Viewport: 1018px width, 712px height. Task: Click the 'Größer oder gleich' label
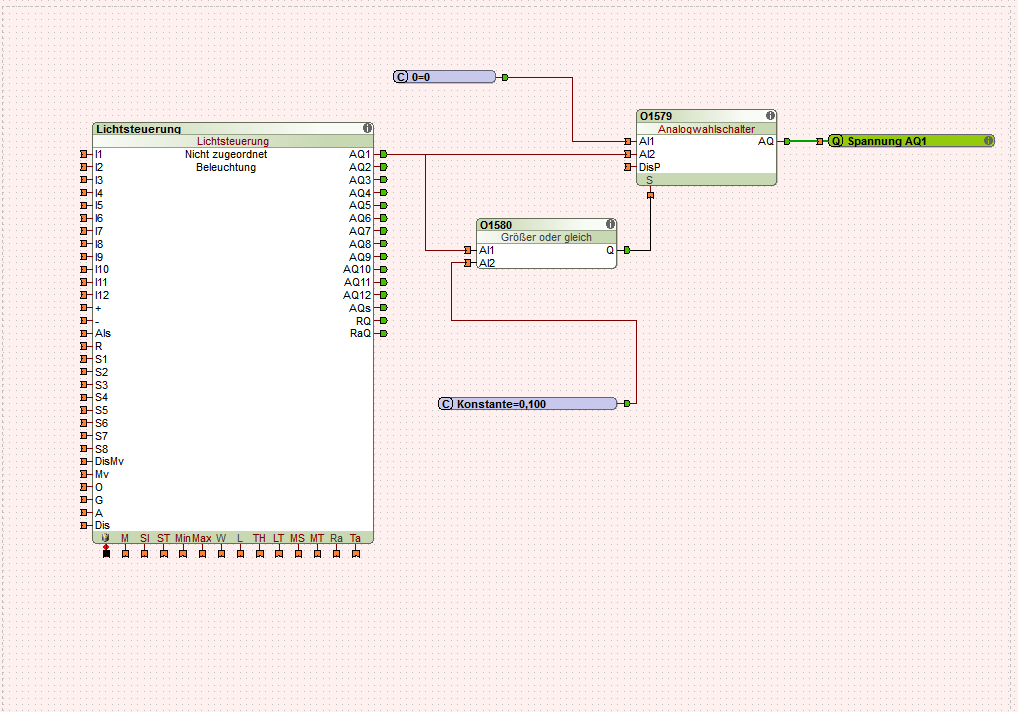[546, 238]
